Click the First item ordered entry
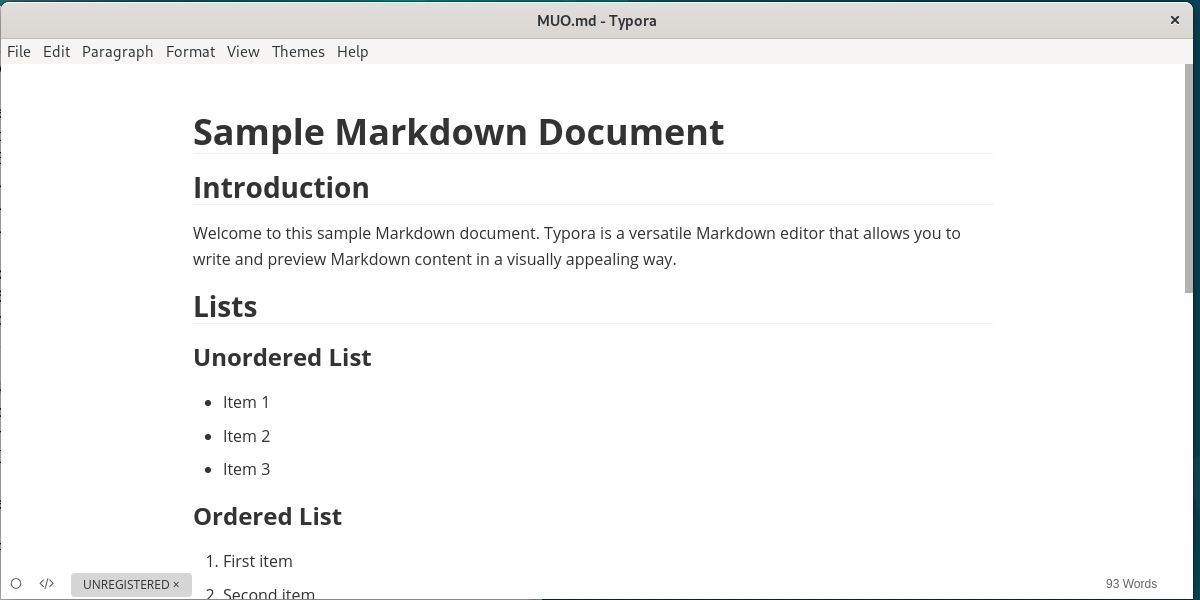Viewport: 1200px width, 600px height. pyautogui.click(x=257, y=561)
